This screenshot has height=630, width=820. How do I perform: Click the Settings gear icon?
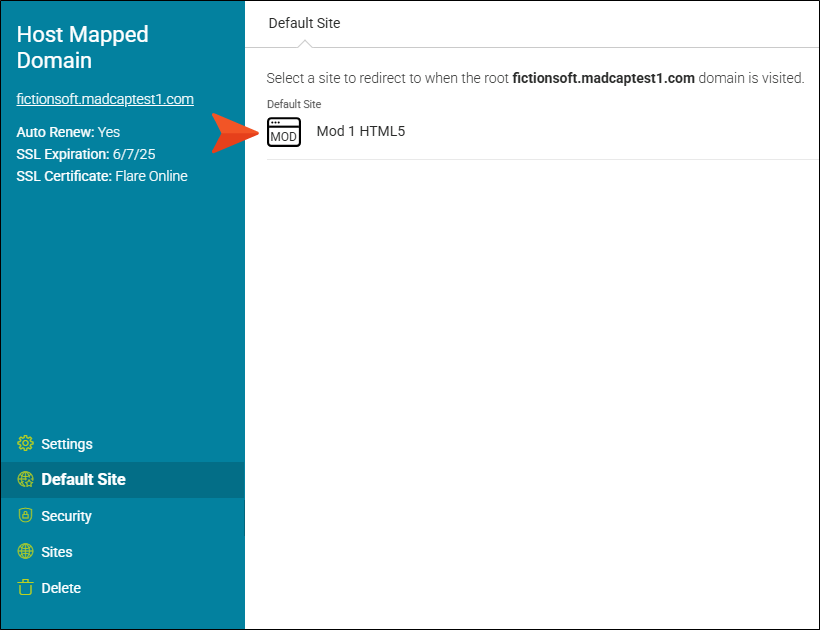click(x=26, y=444)
